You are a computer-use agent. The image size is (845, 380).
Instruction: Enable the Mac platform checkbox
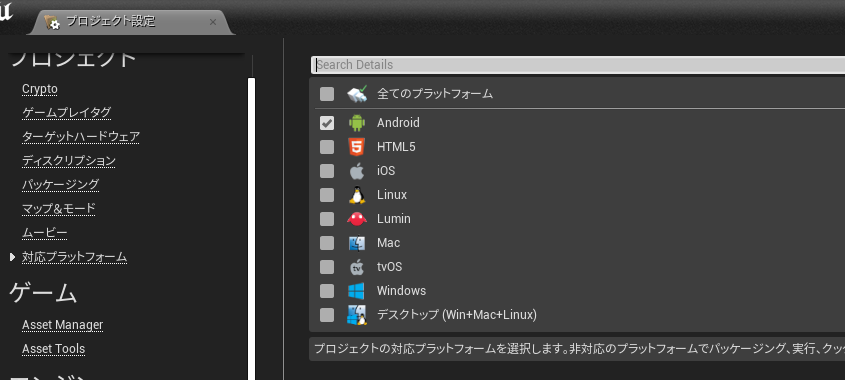tap(327, 243)
